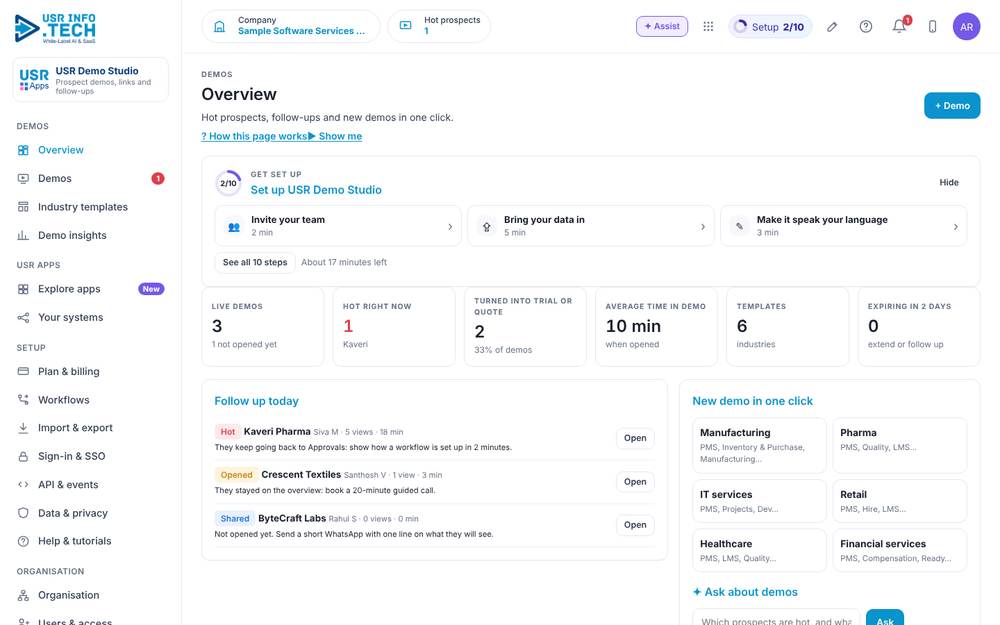
Task: Expand Make it speak your language step
Action: (x=843, y=226)
